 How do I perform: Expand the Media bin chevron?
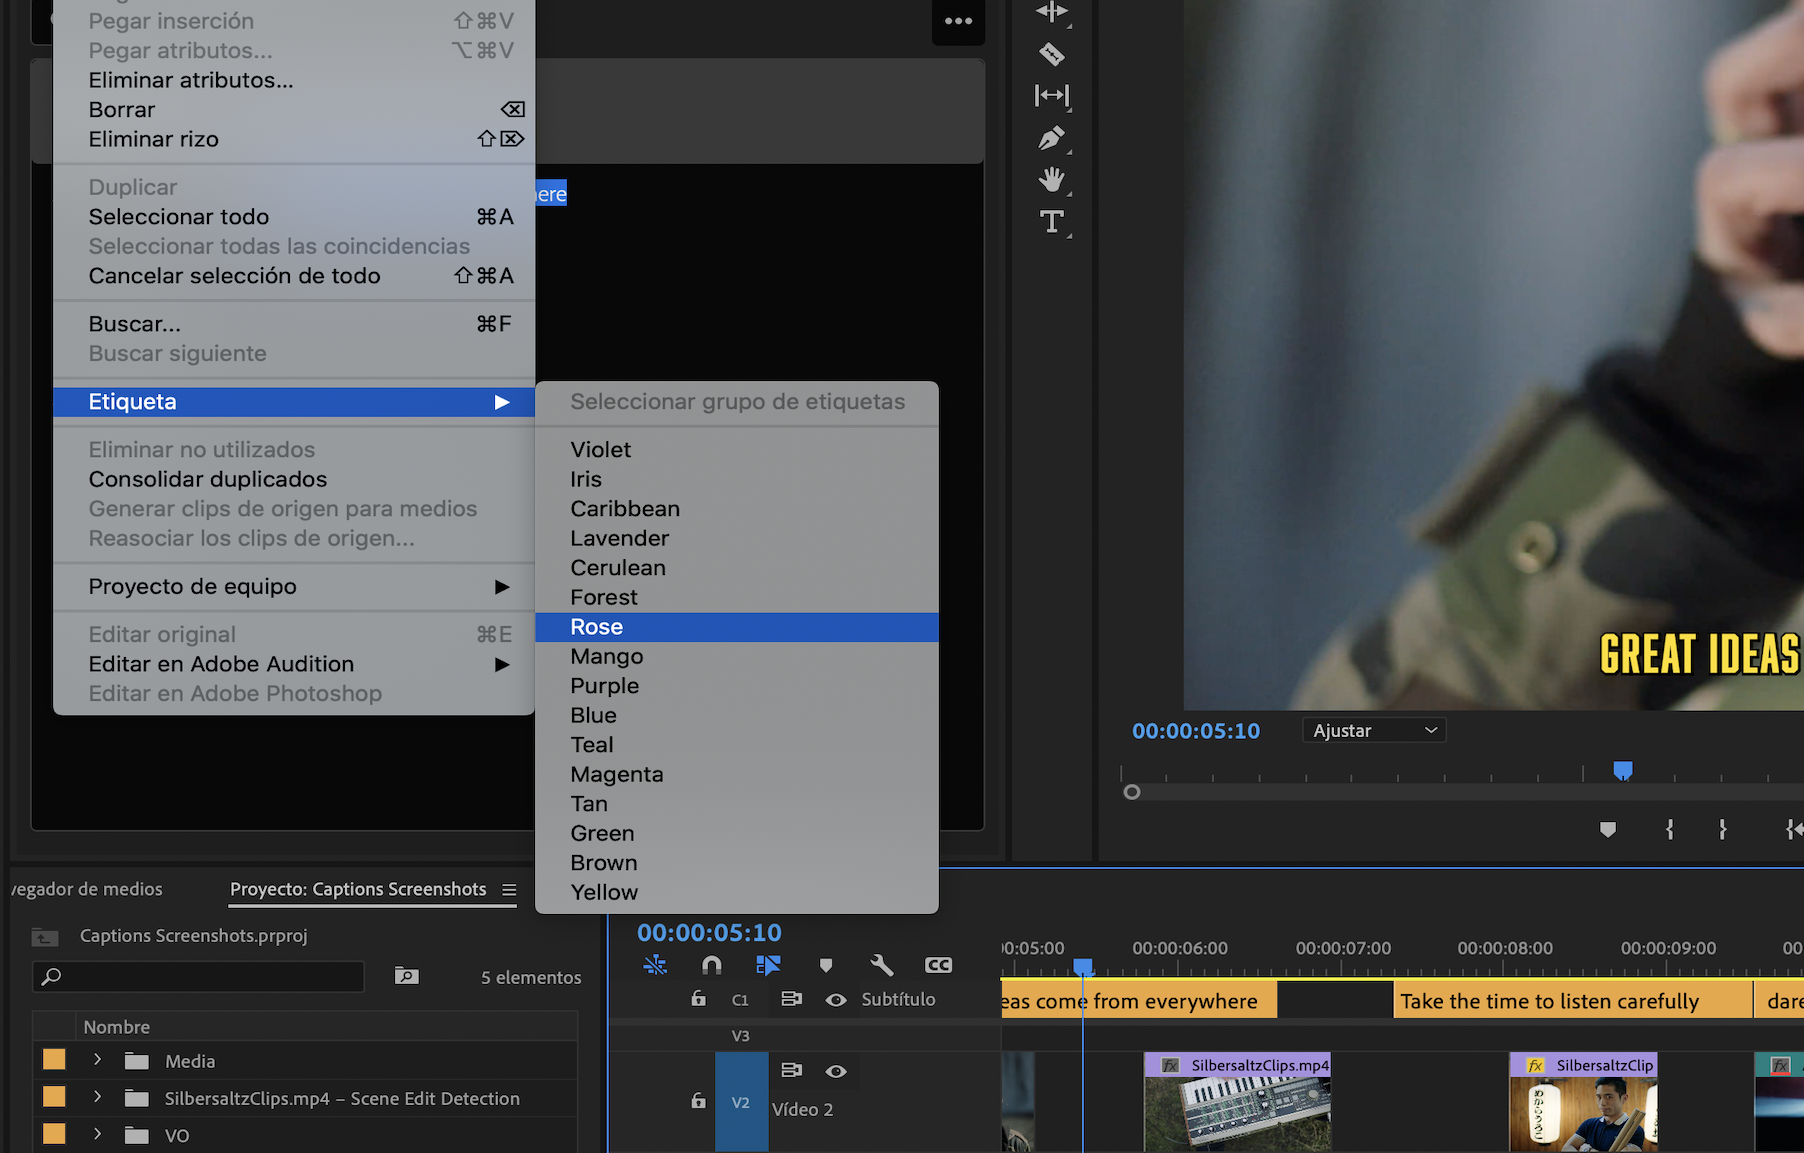point(97,1059)
